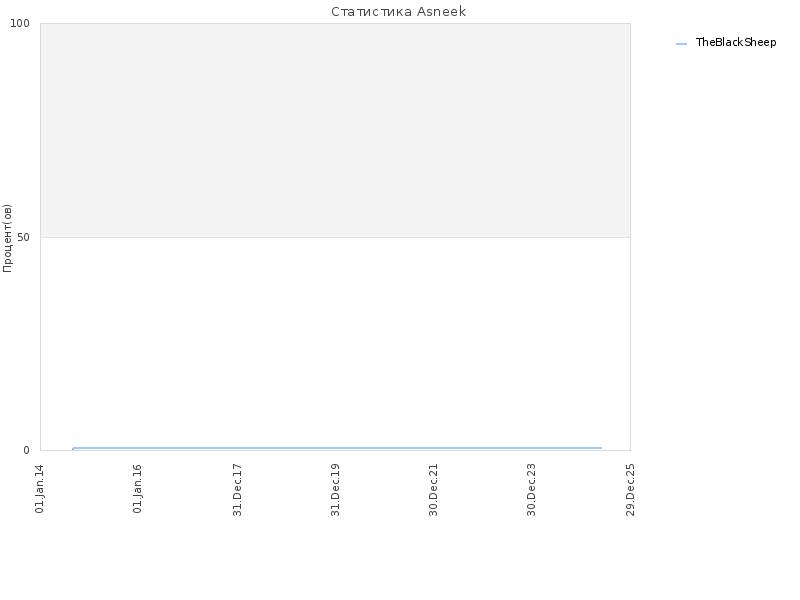The height and width of the screenshot is (600, 800).
Task: Select the 0 tick on Y-axis
Action: pyautogui.click(x=27, y=450)
